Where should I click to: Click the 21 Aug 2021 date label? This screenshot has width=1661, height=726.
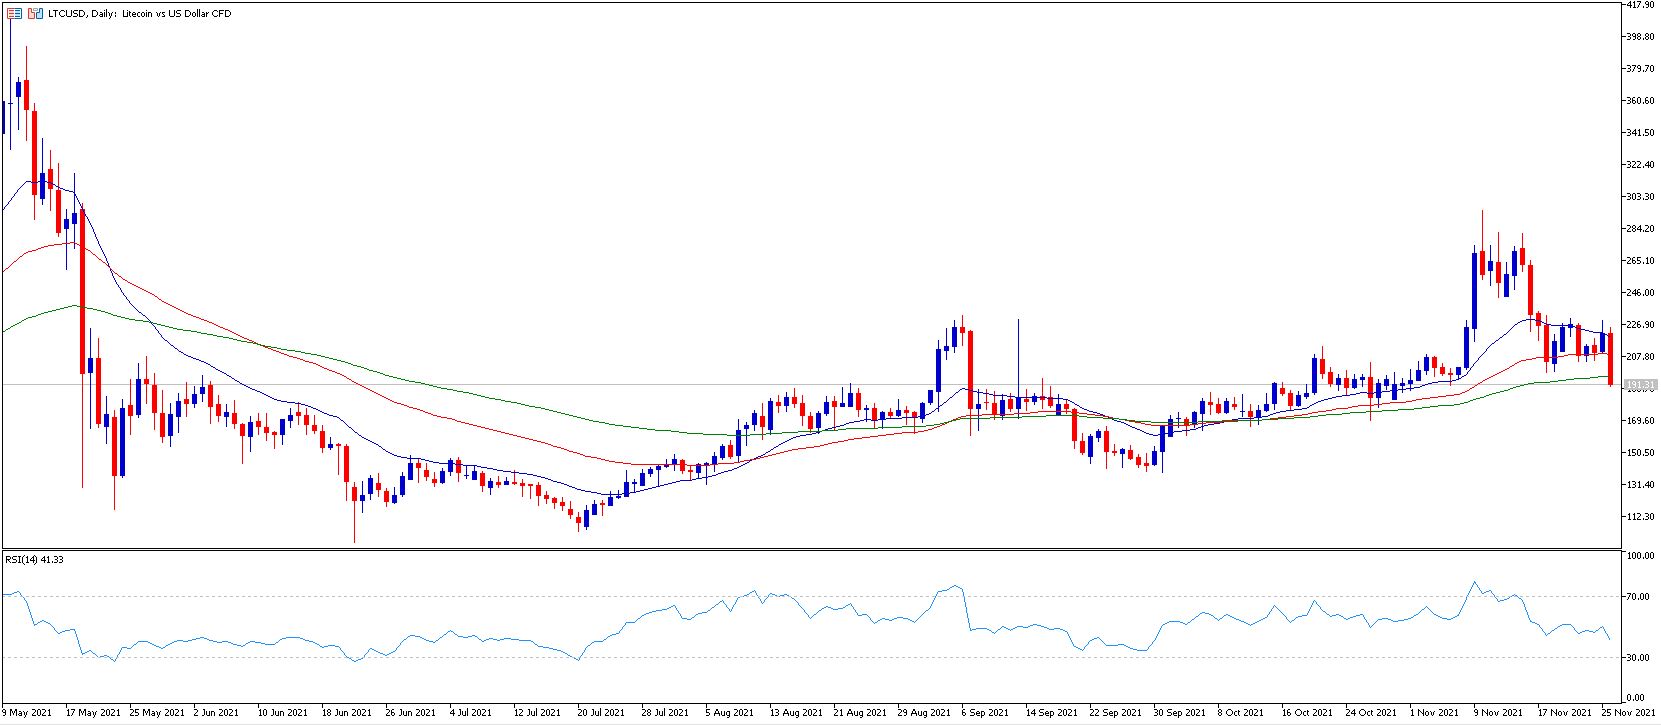[860, 713]
